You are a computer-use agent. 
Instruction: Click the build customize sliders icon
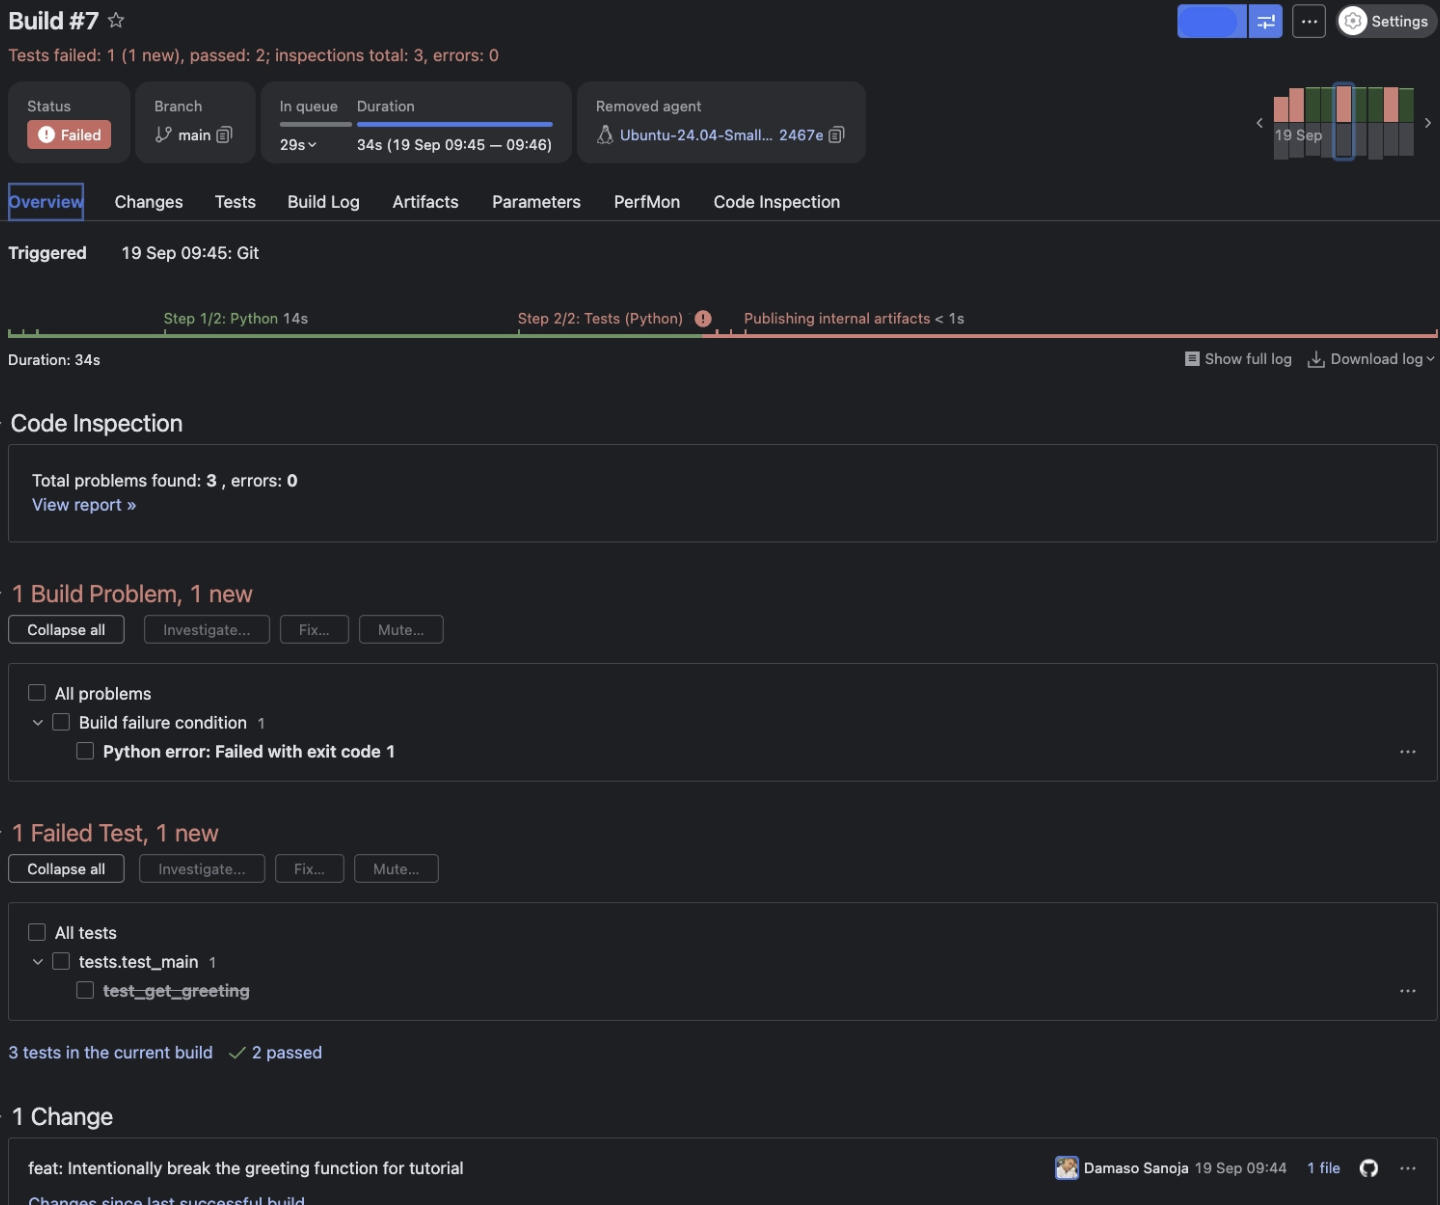point(1266,21)
